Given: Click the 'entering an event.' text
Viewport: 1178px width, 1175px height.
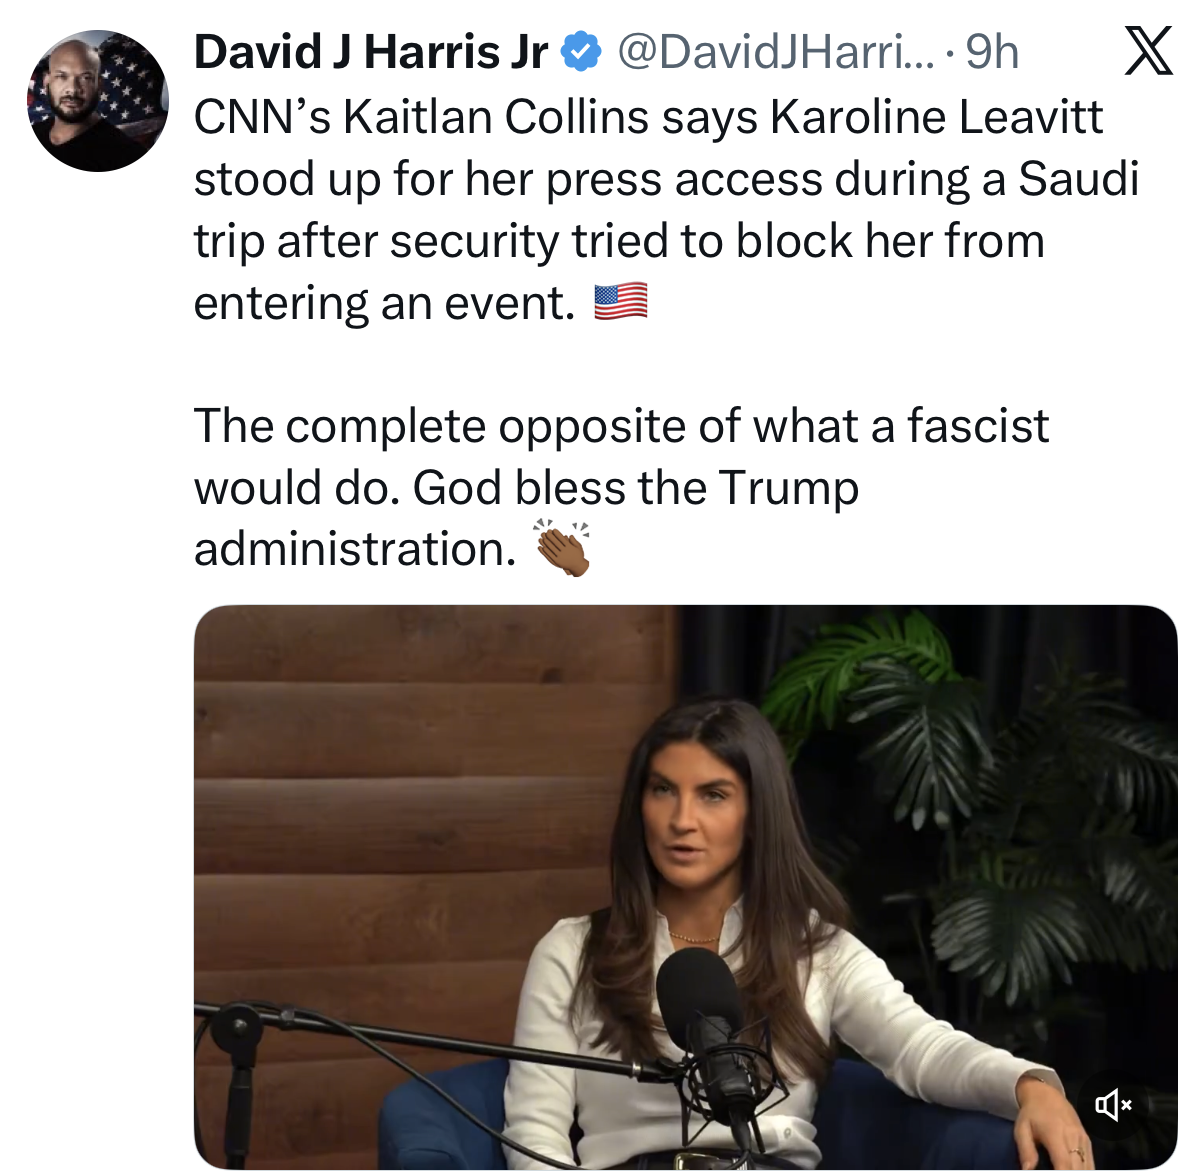Looking at the screenshot, I should coord(384,304).
